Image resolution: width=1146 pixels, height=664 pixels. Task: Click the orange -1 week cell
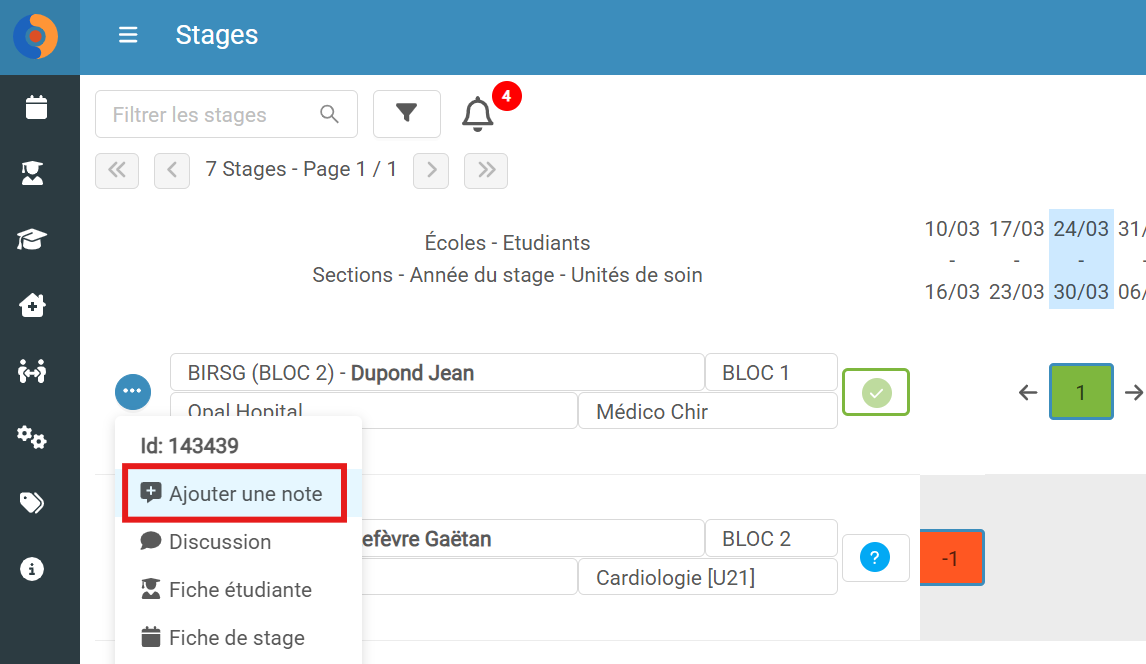coord(952,558)
